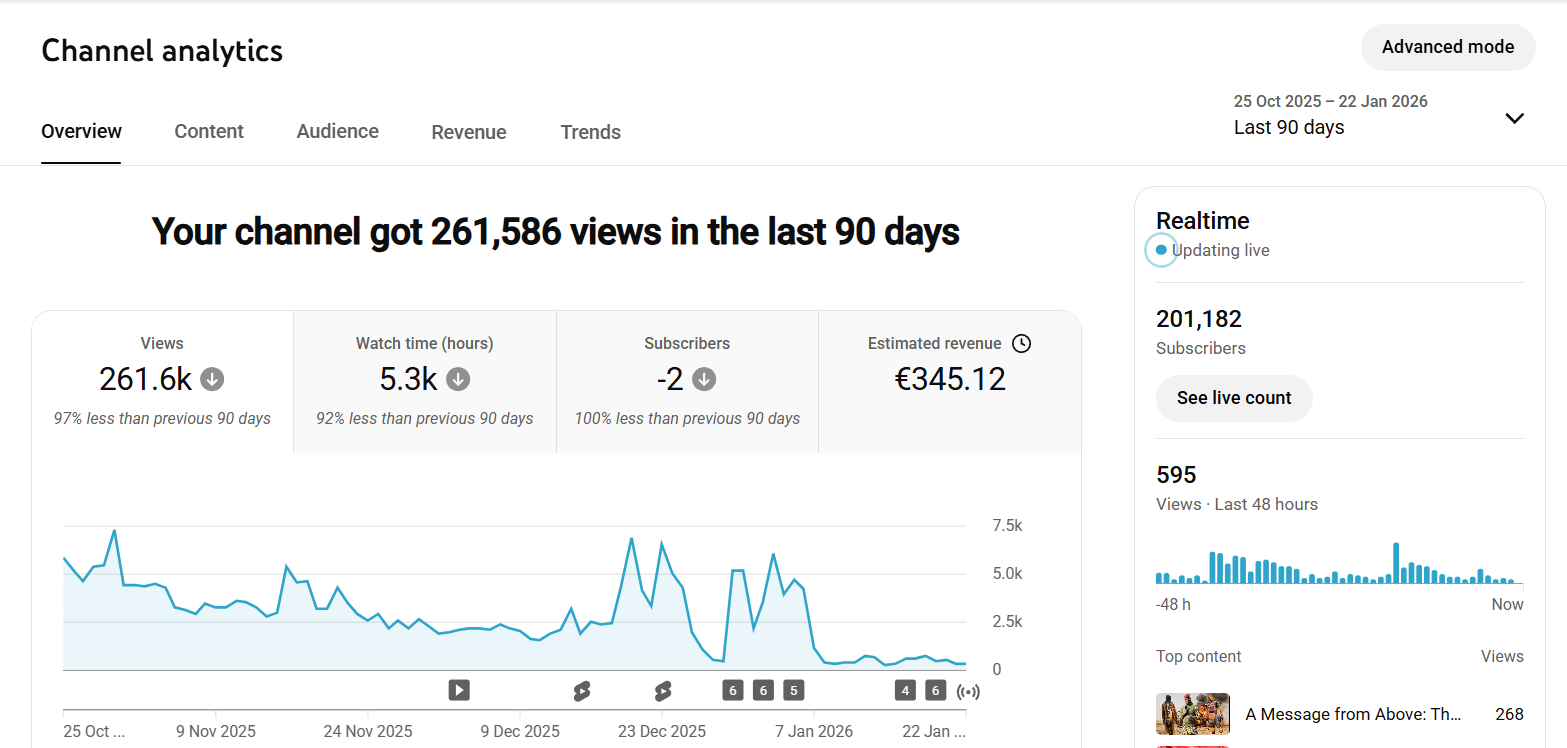Open the A Message from Above video title
Screen dimensions: 1567x748
click(1353, 714)
